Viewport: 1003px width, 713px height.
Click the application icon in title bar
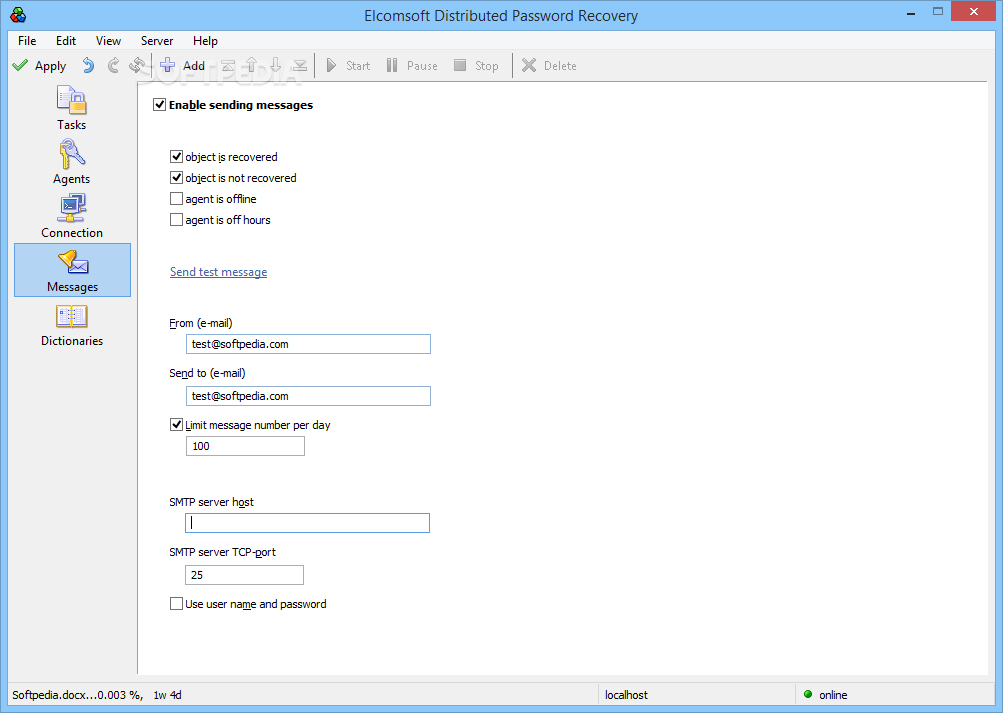[19, 15]
